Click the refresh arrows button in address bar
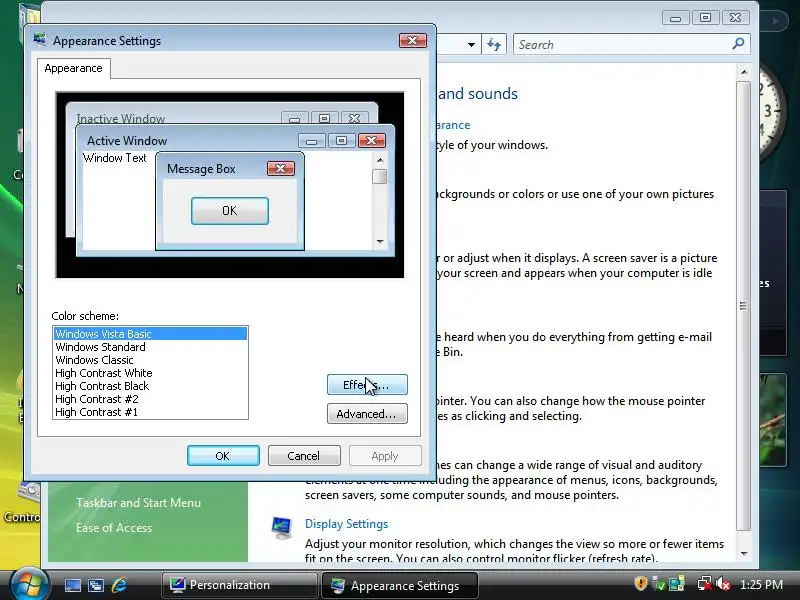 pos(494,44)
